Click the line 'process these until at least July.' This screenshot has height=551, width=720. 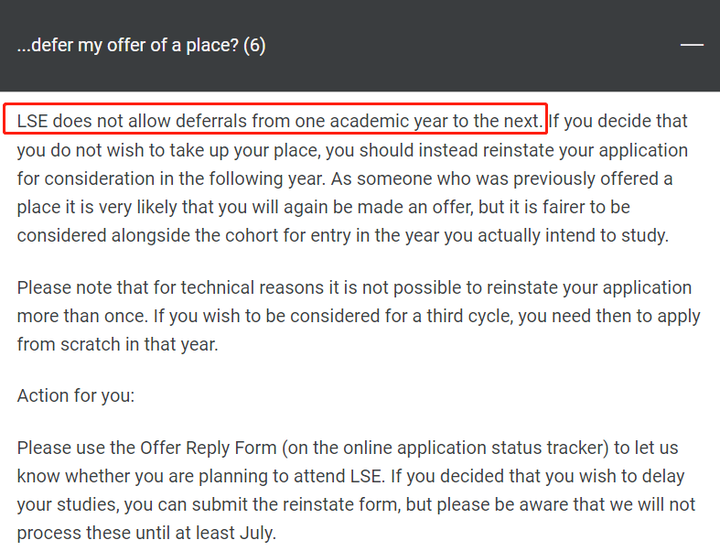(146, 534)
